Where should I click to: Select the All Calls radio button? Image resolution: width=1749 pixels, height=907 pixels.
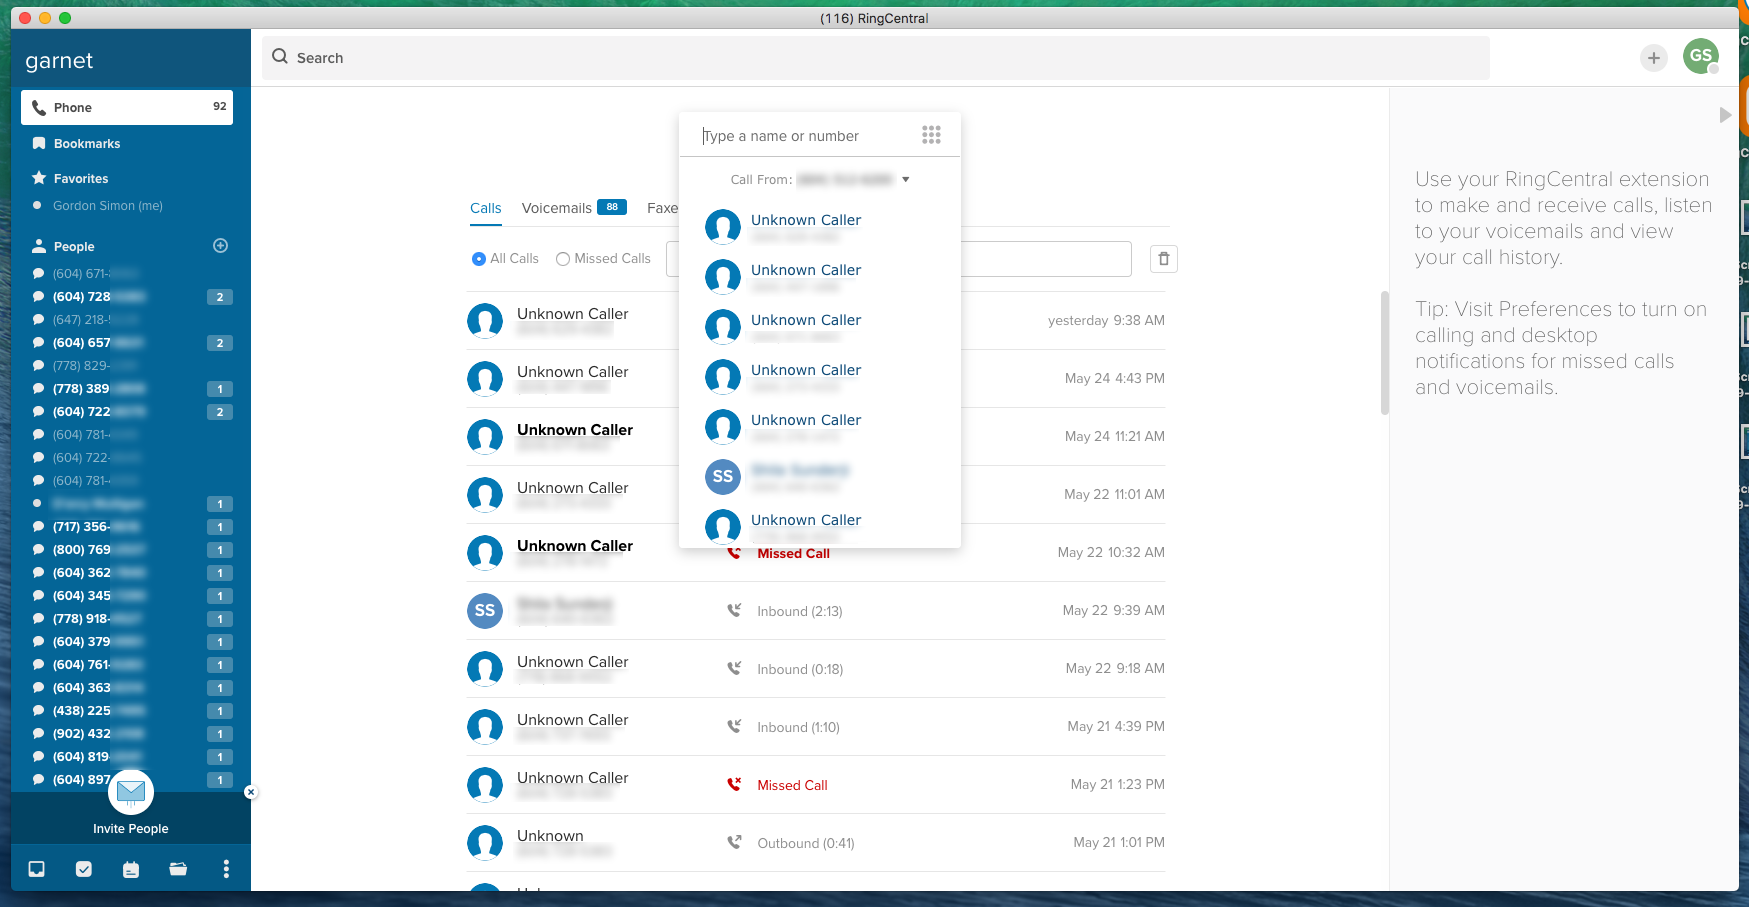coord(479,259)
